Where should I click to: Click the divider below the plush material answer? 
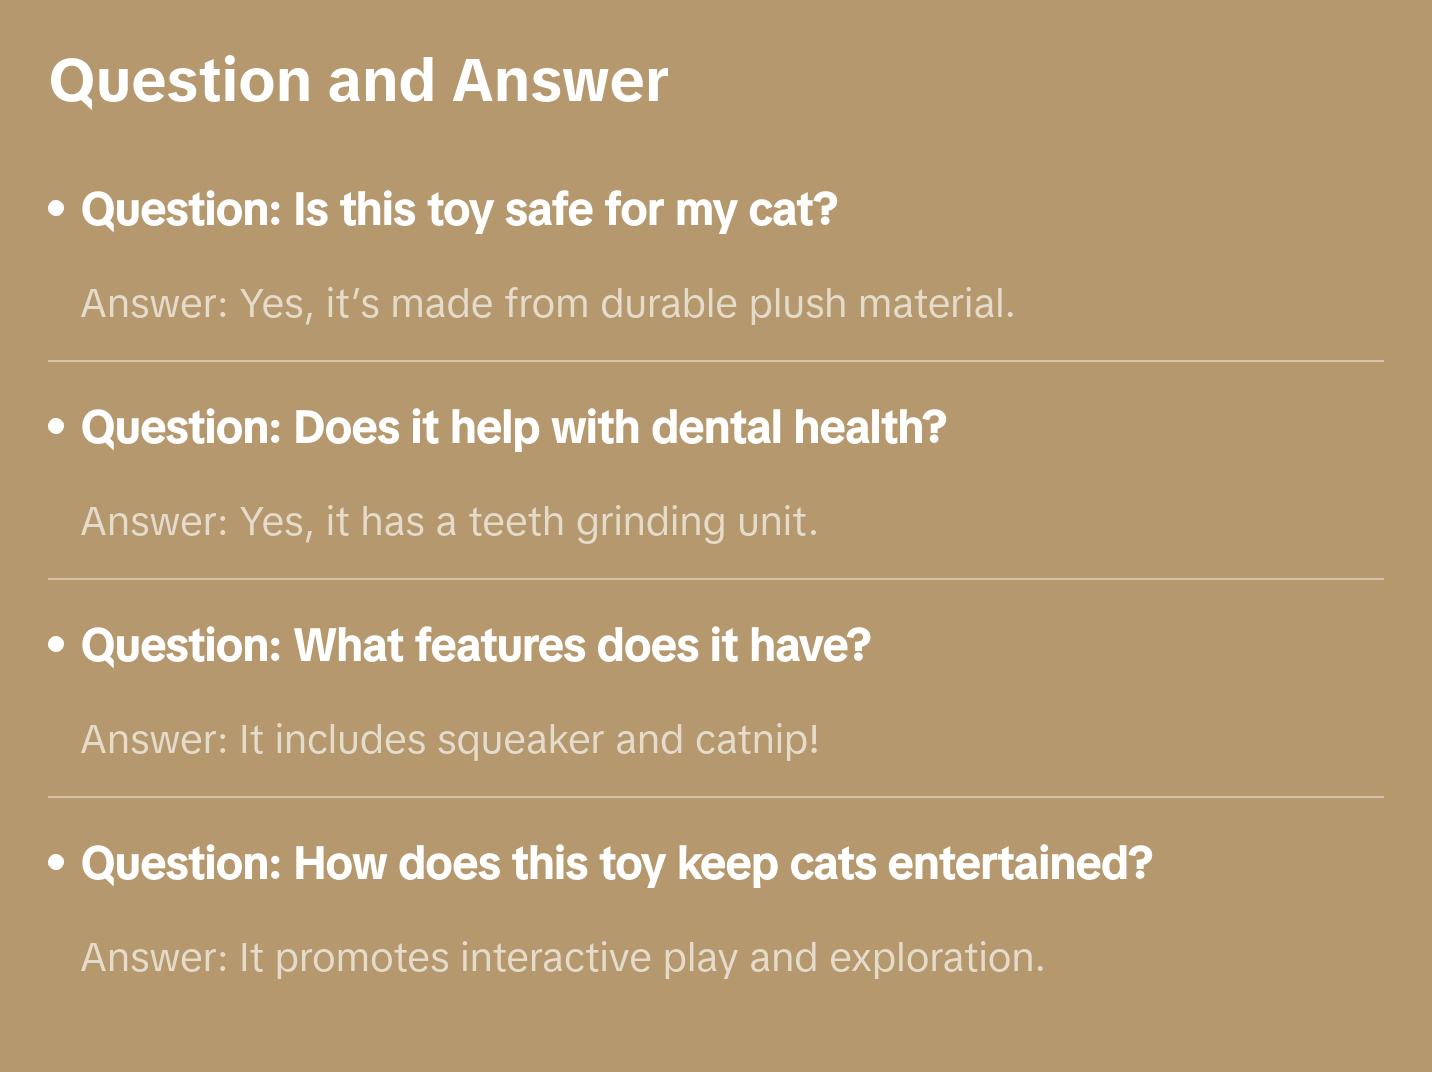tap(716, 361)
